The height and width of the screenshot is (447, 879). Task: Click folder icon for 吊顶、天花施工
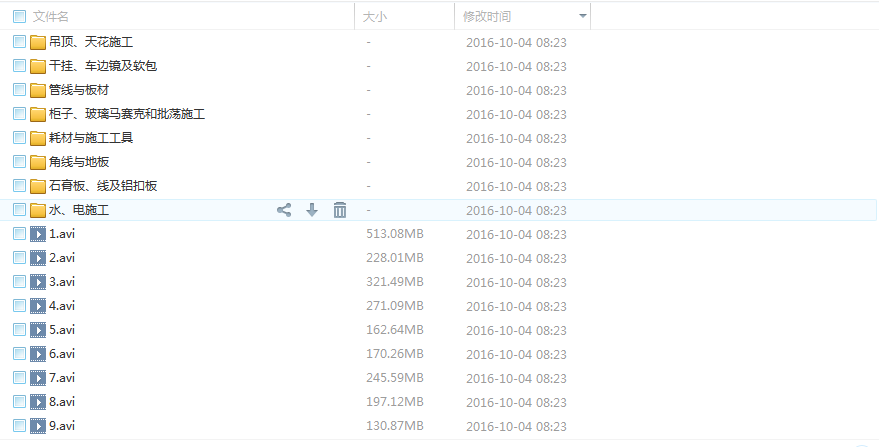point(38,42)
